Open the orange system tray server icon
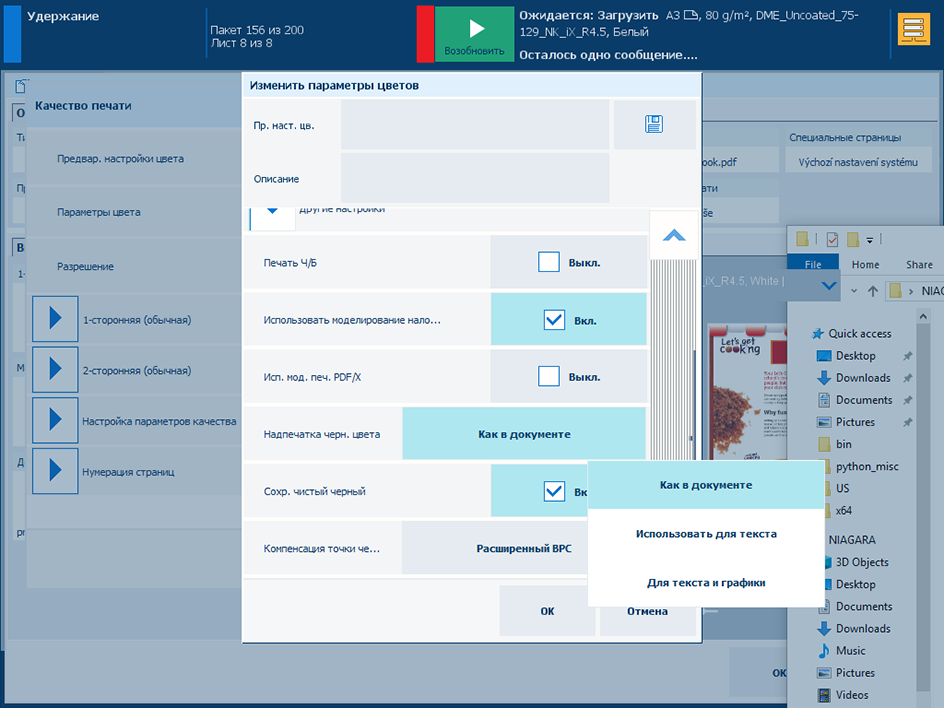Viewport: 944px width, 708px height. (x=913, y=29)
